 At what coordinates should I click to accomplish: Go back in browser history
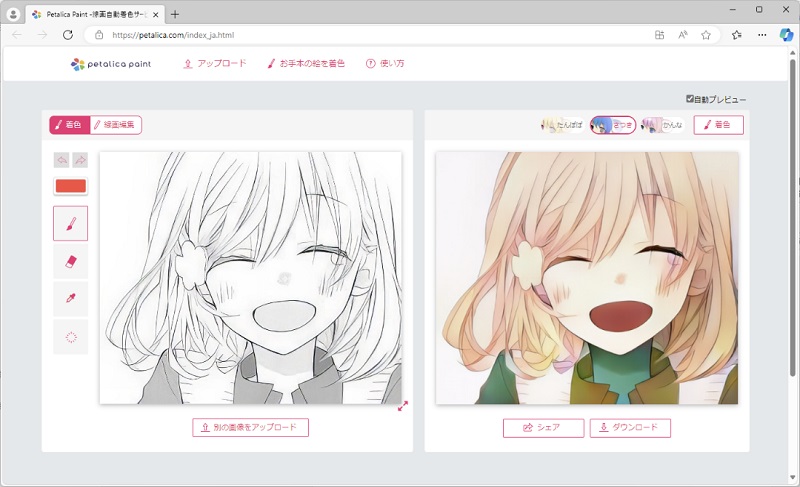pyautogui.click(x=17, y=35)
